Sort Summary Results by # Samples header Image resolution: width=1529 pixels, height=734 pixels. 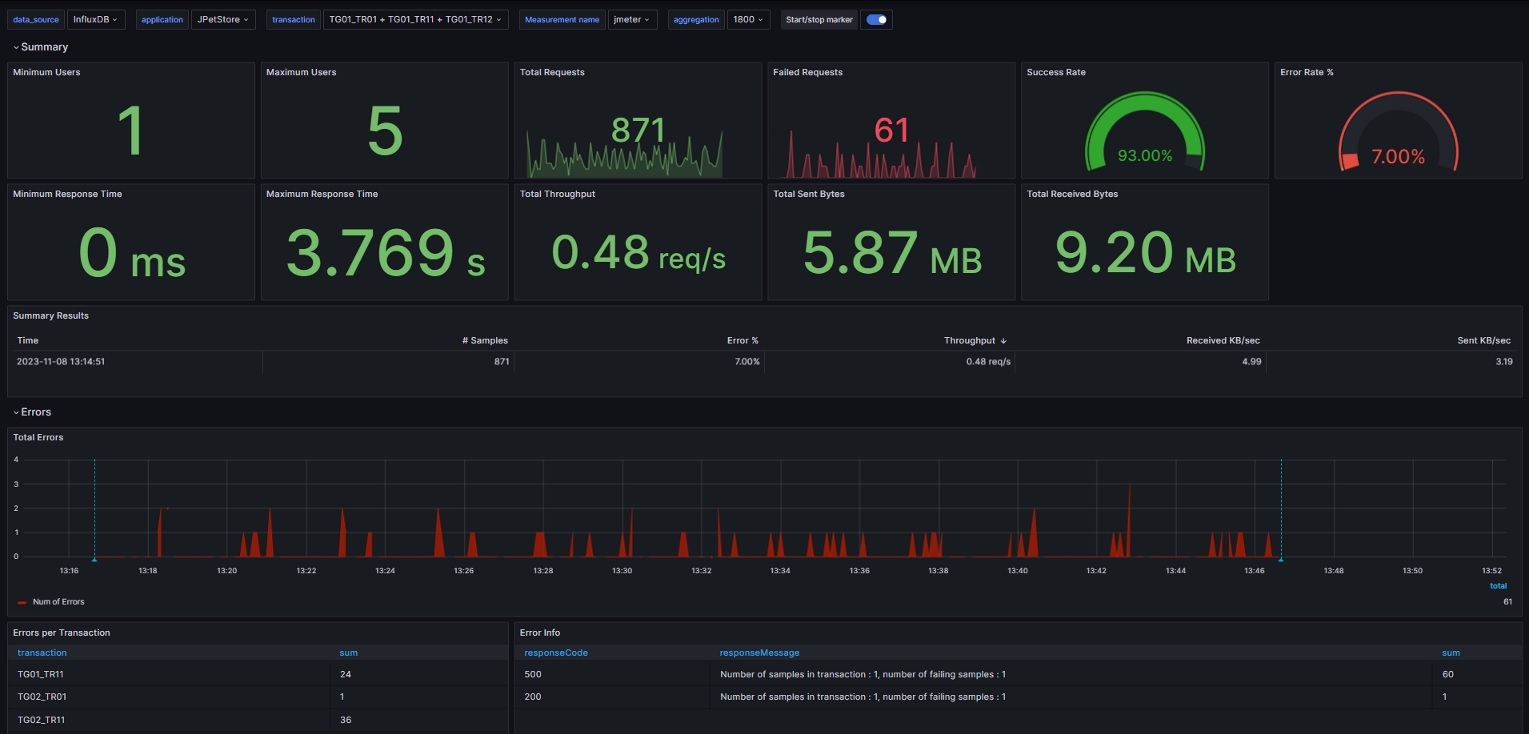tap(484, 341)
